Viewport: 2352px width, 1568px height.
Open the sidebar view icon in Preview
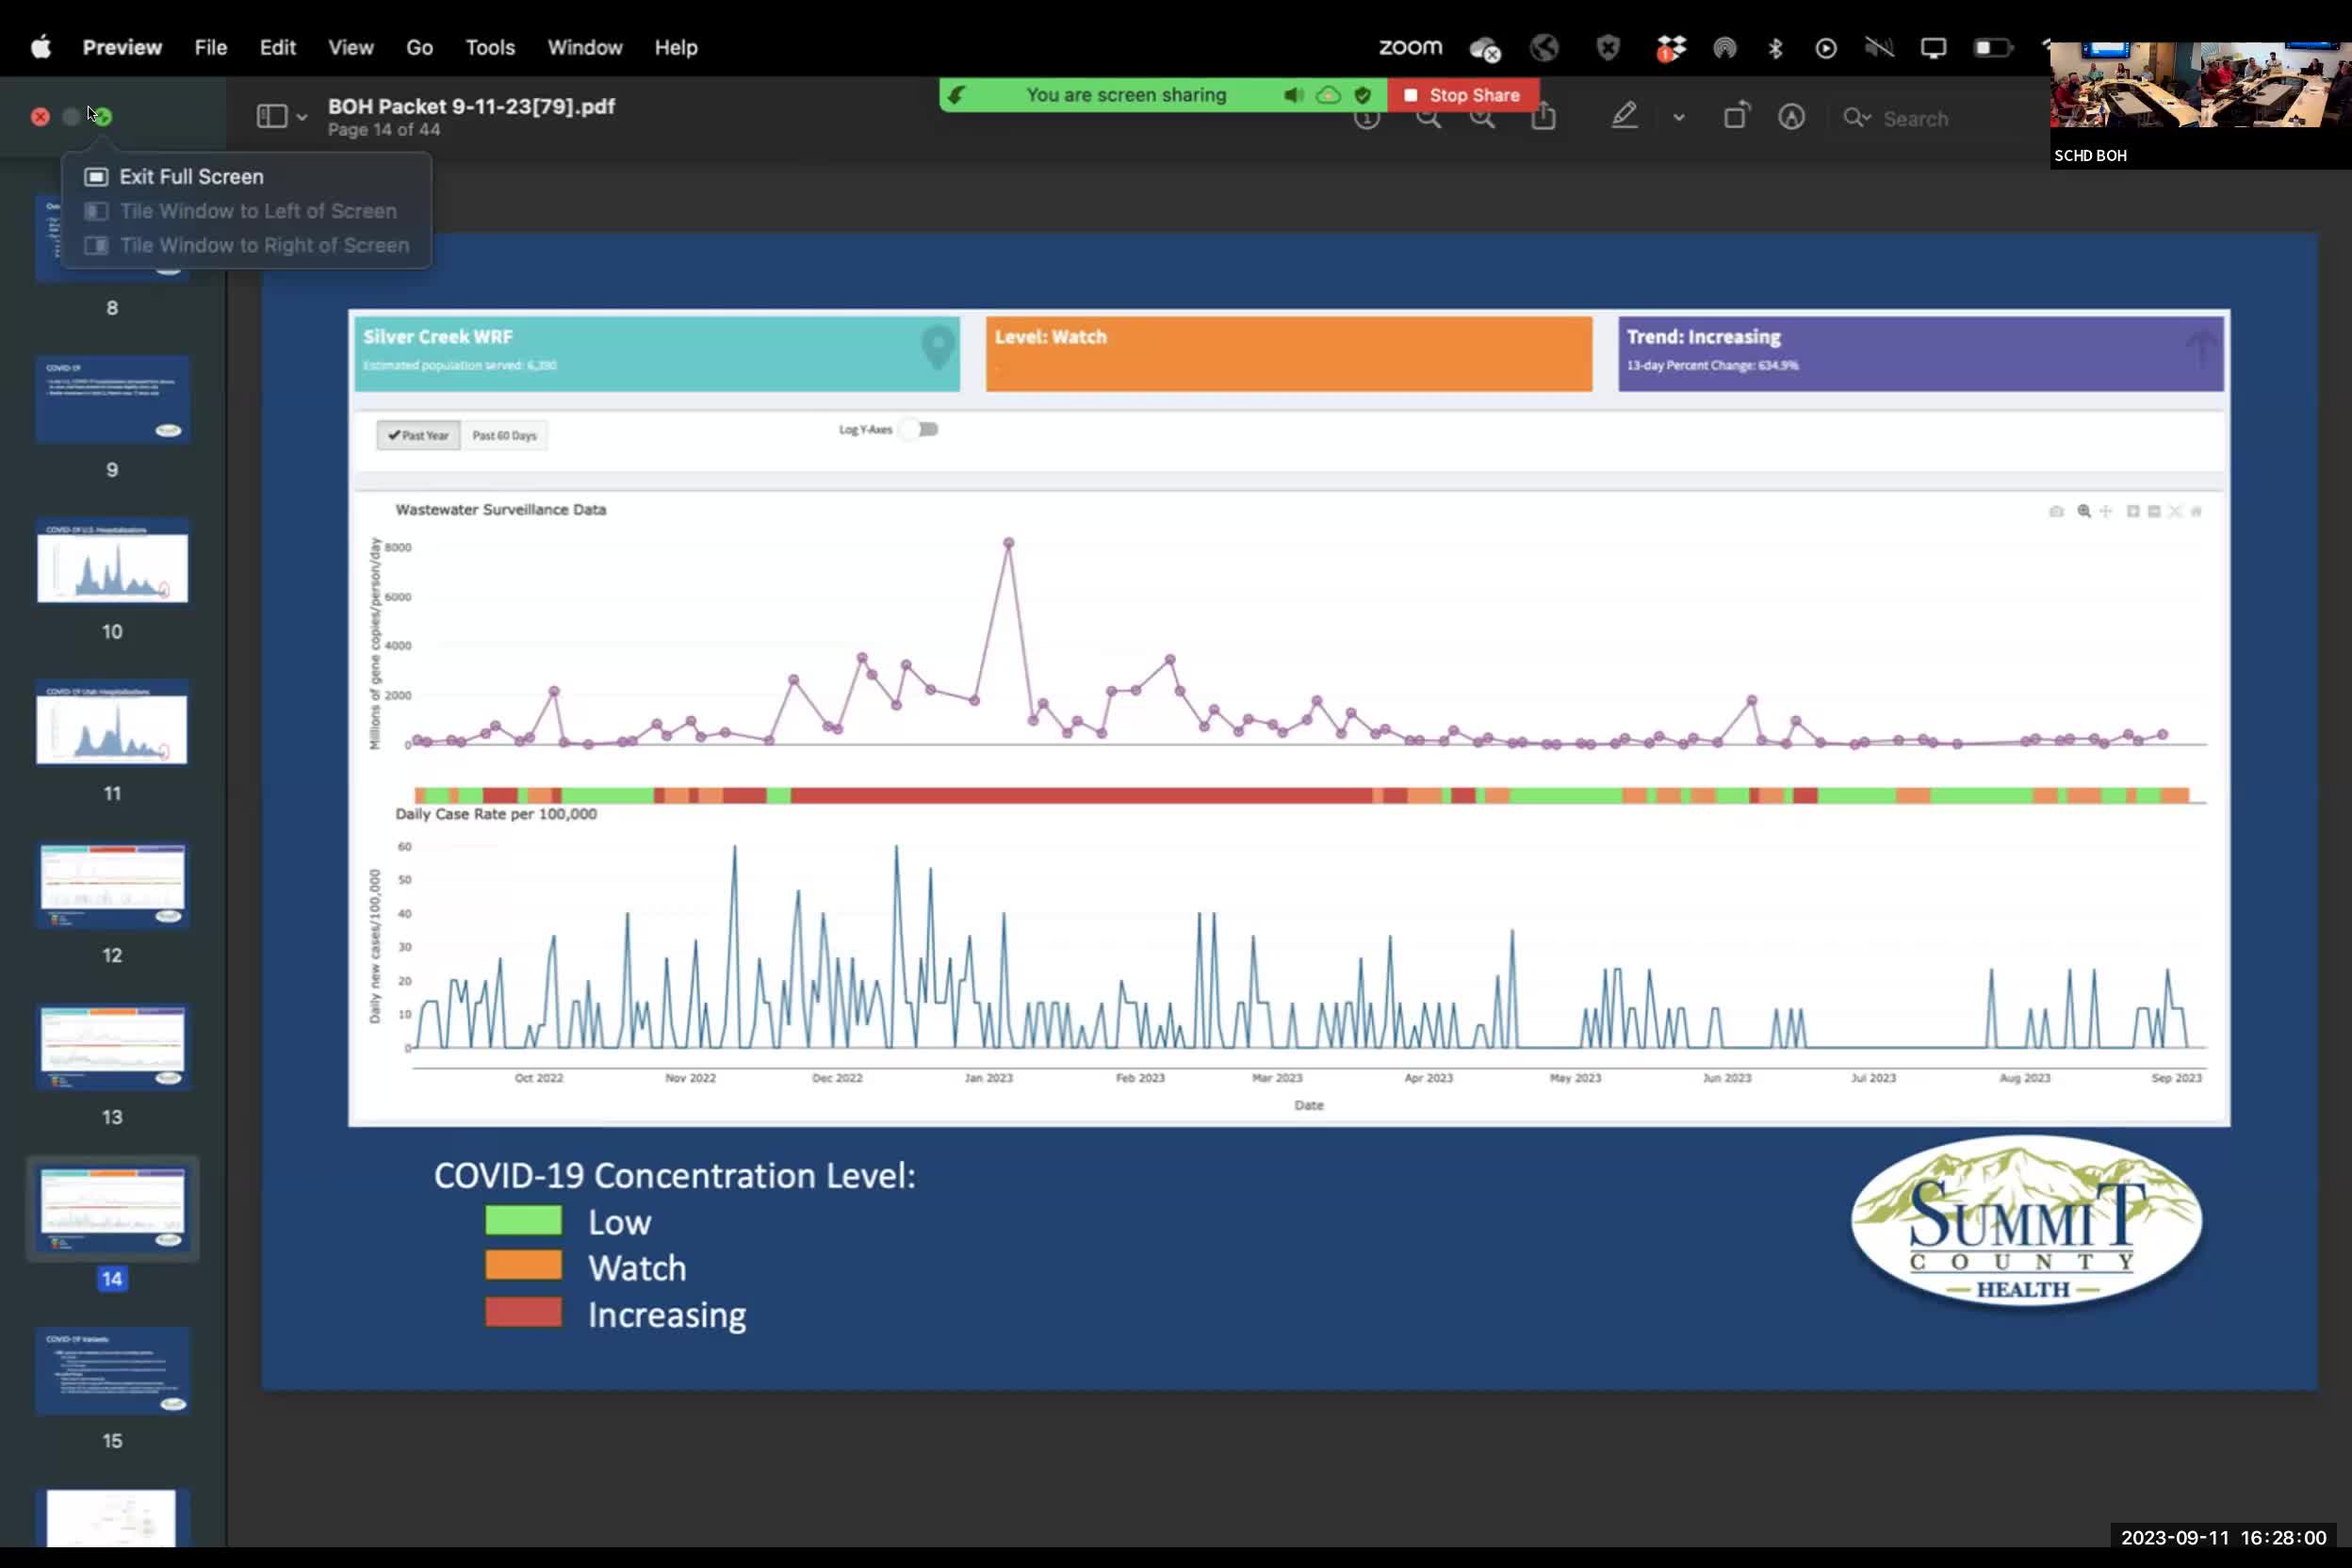pos(271,116)
